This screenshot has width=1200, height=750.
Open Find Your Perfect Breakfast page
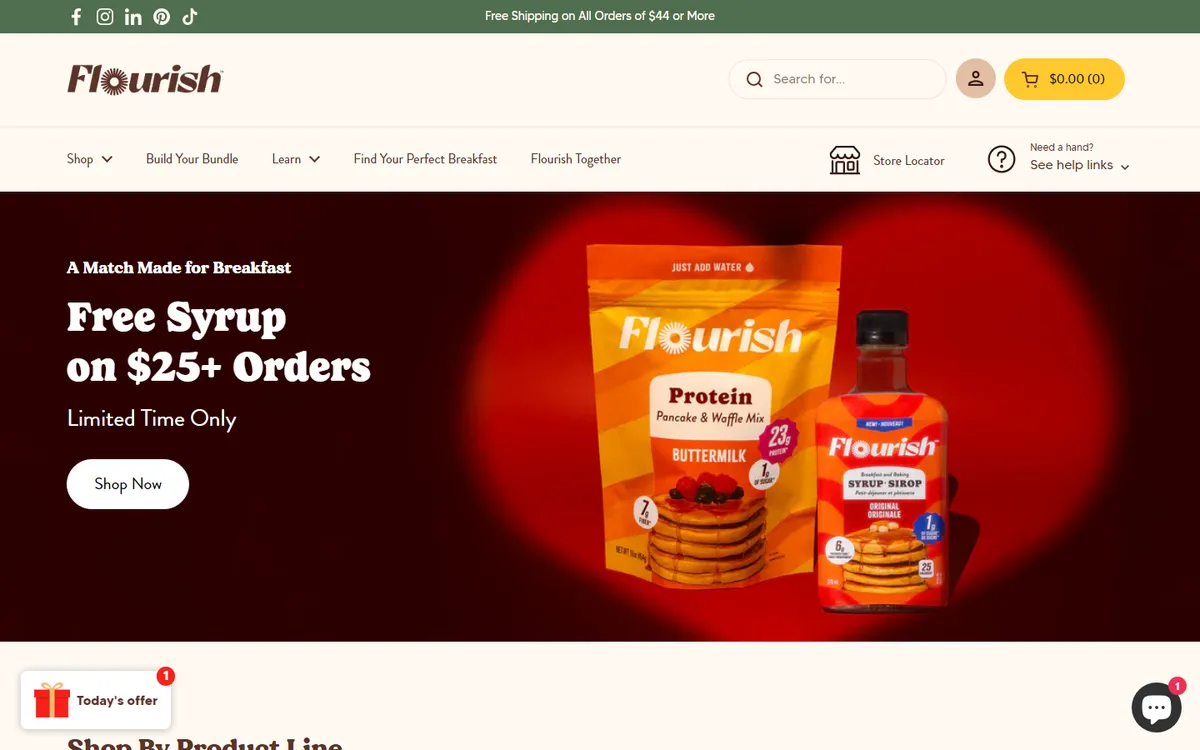coord(425,159)
